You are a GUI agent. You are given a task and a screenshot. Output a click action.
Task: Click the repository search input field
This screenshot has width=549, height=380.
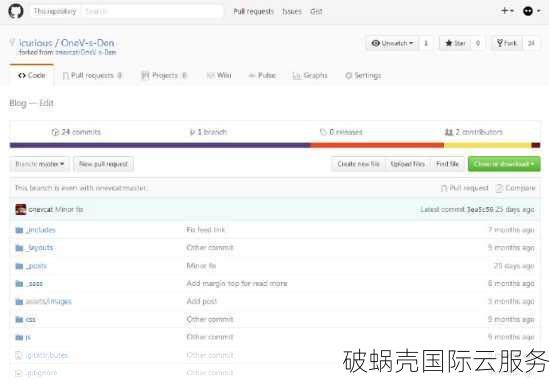click(x=153, y=11)
